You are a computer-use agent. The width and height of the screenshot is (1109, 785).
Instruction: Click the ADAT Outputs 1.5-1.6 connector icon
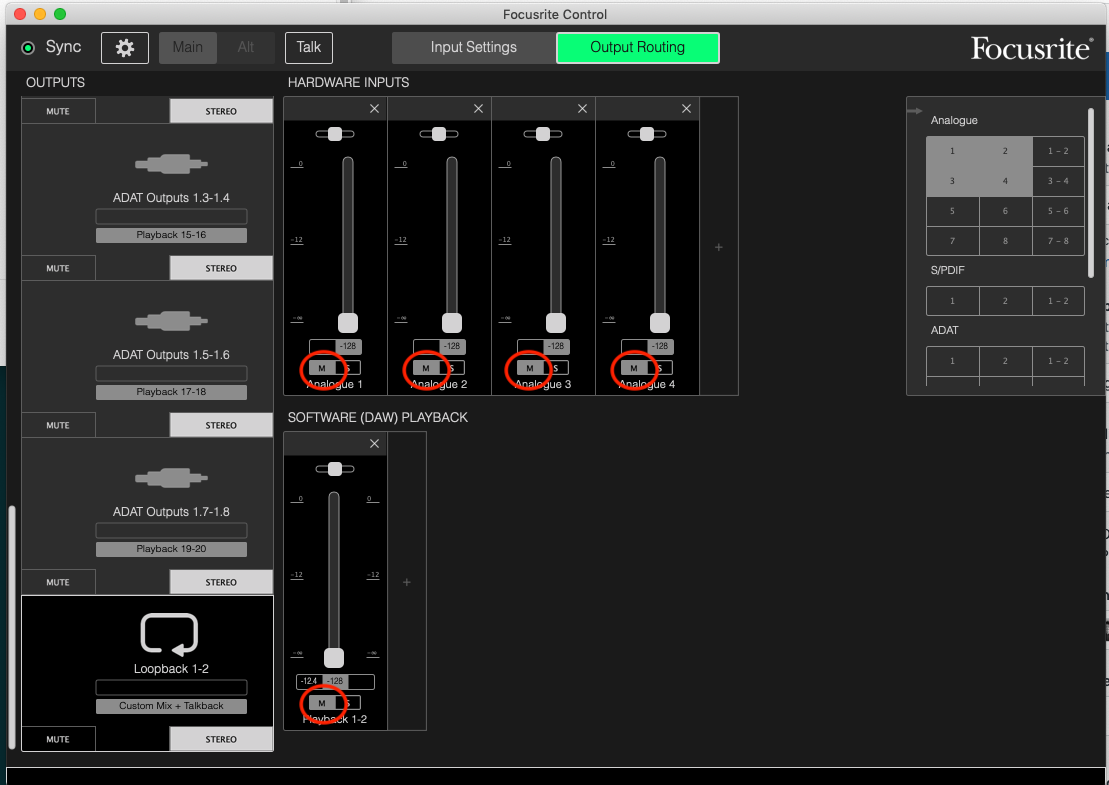[x=171, y=321]
